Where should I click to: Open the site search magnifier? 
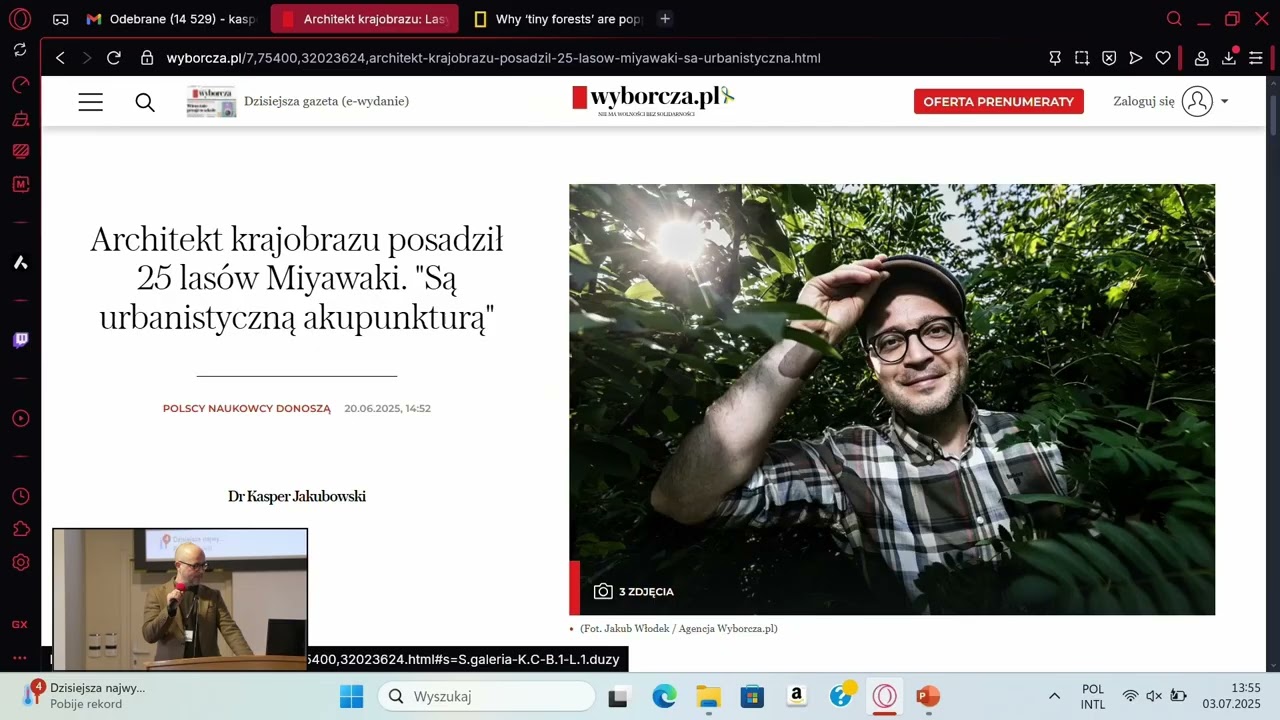(145, 102)
